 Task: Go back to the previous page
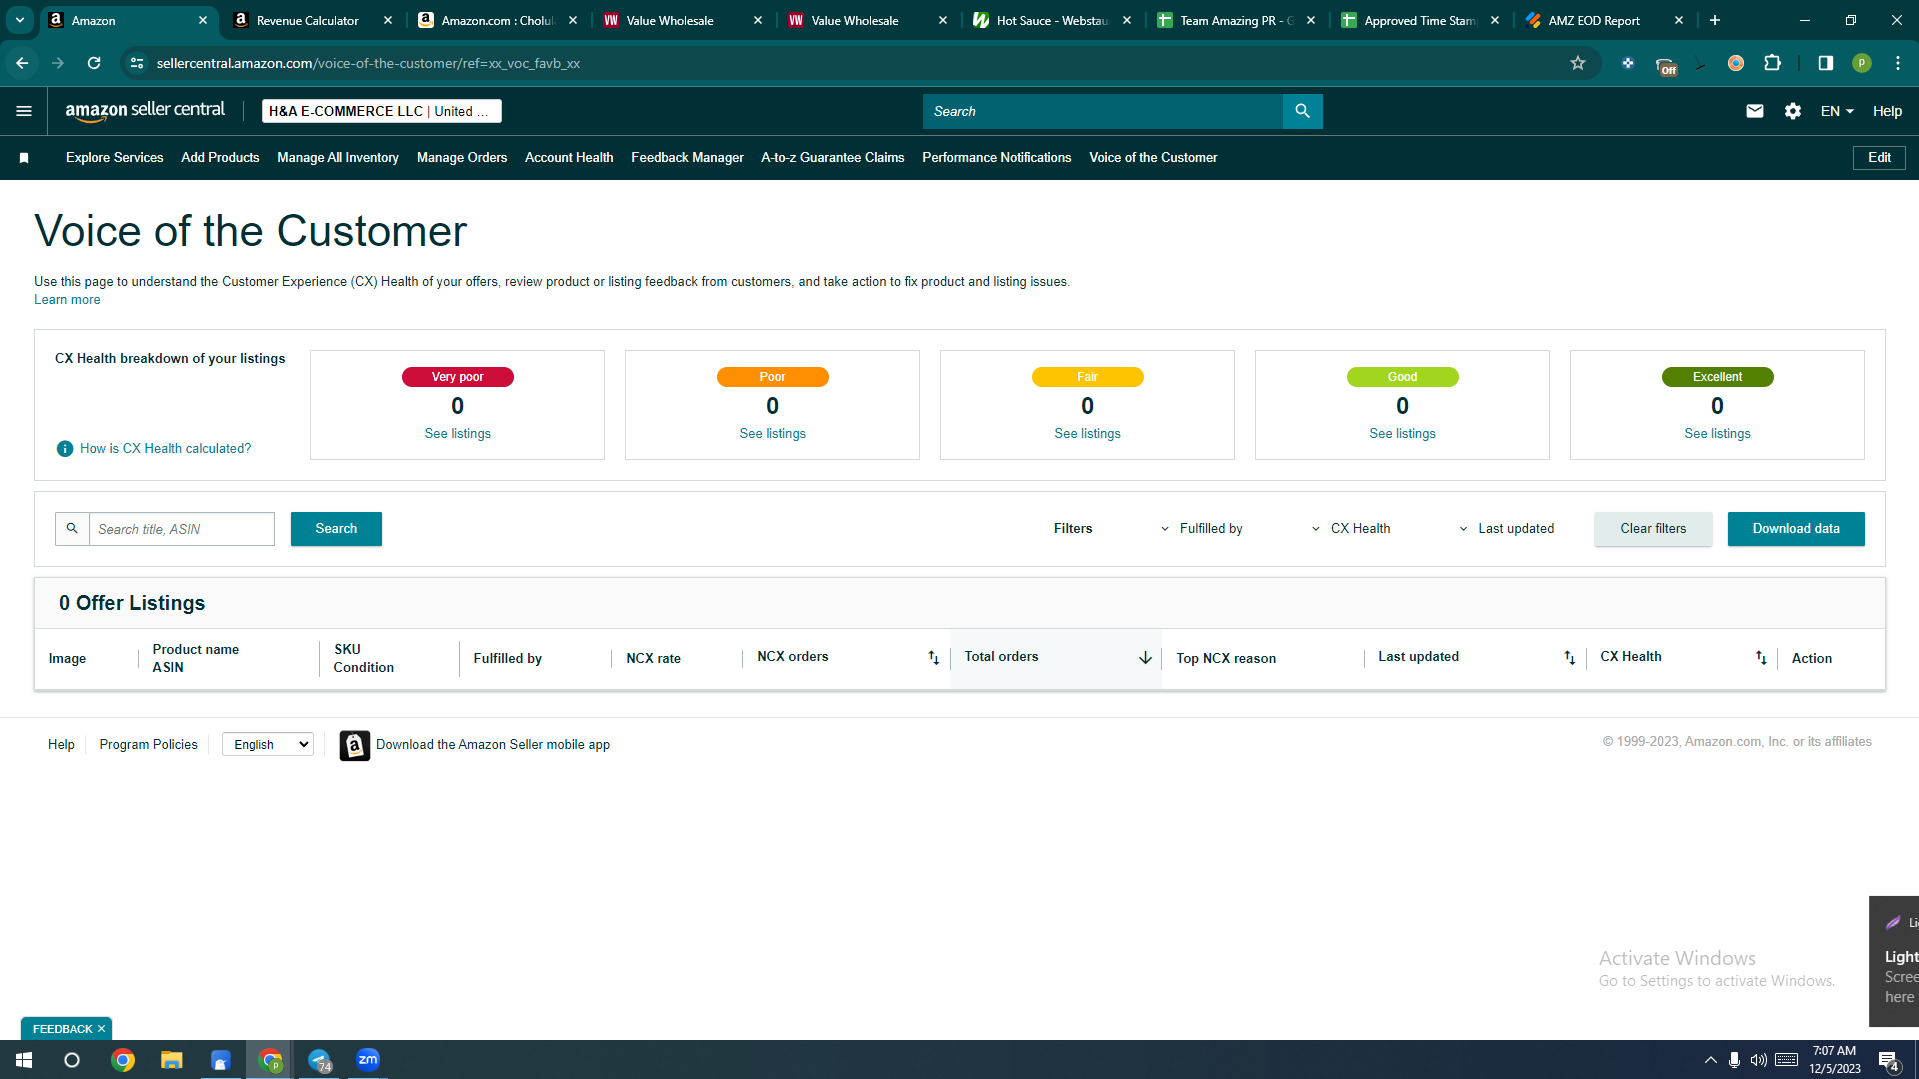22,63
